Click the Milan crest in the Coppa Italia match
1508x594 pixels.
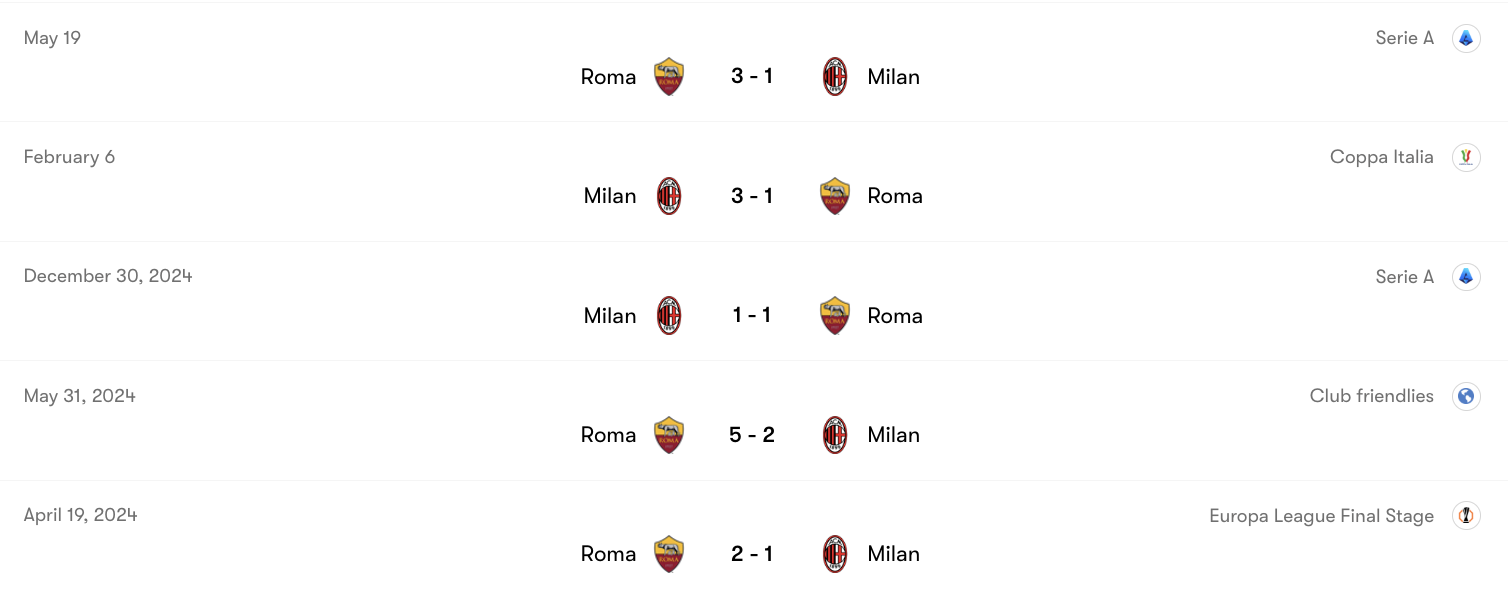668,195
